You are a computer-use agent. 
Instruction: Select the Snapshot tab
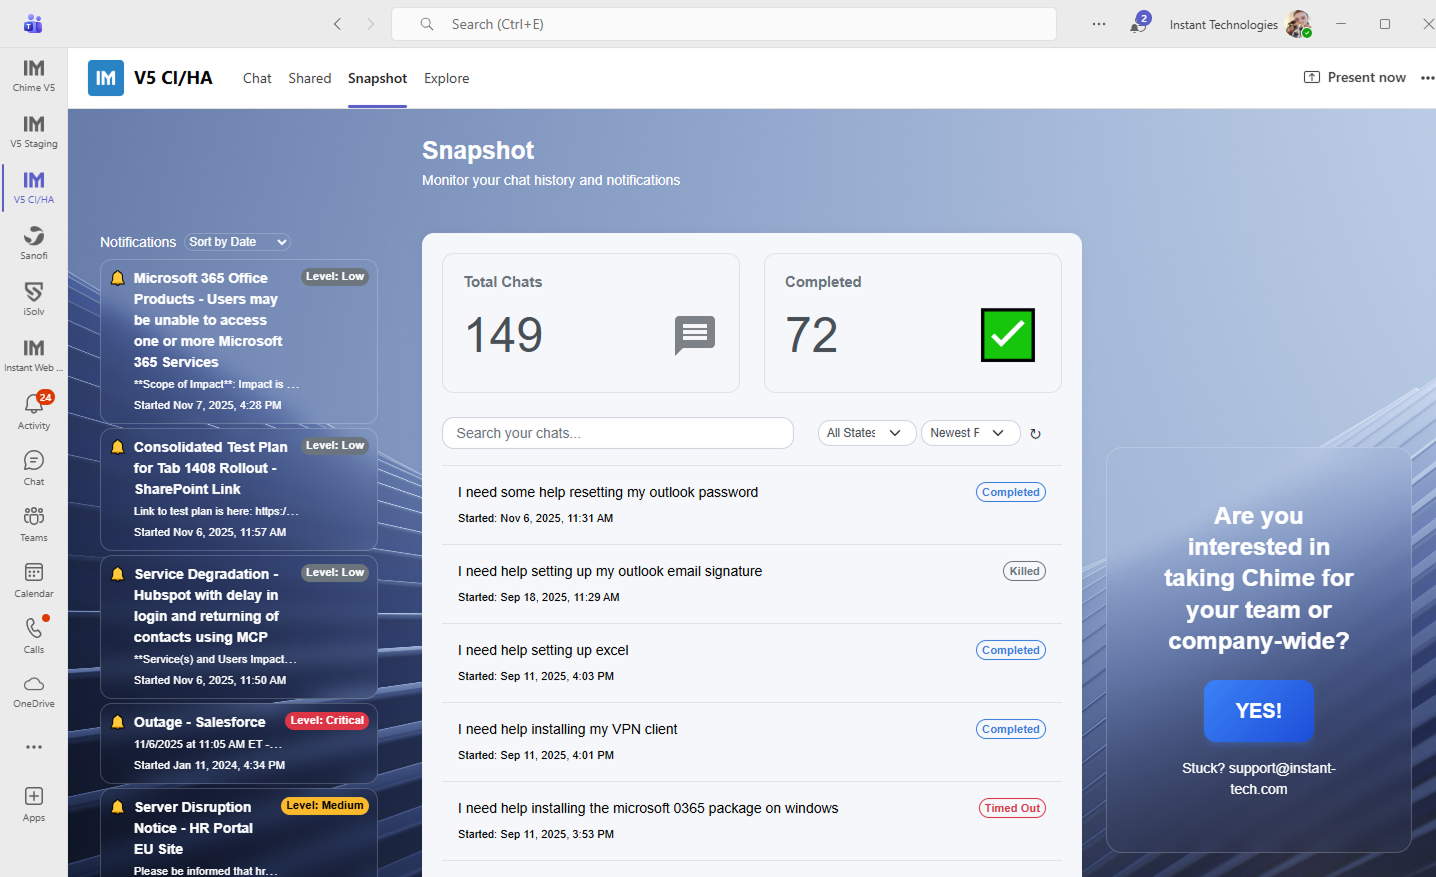(x=377, y=78)
